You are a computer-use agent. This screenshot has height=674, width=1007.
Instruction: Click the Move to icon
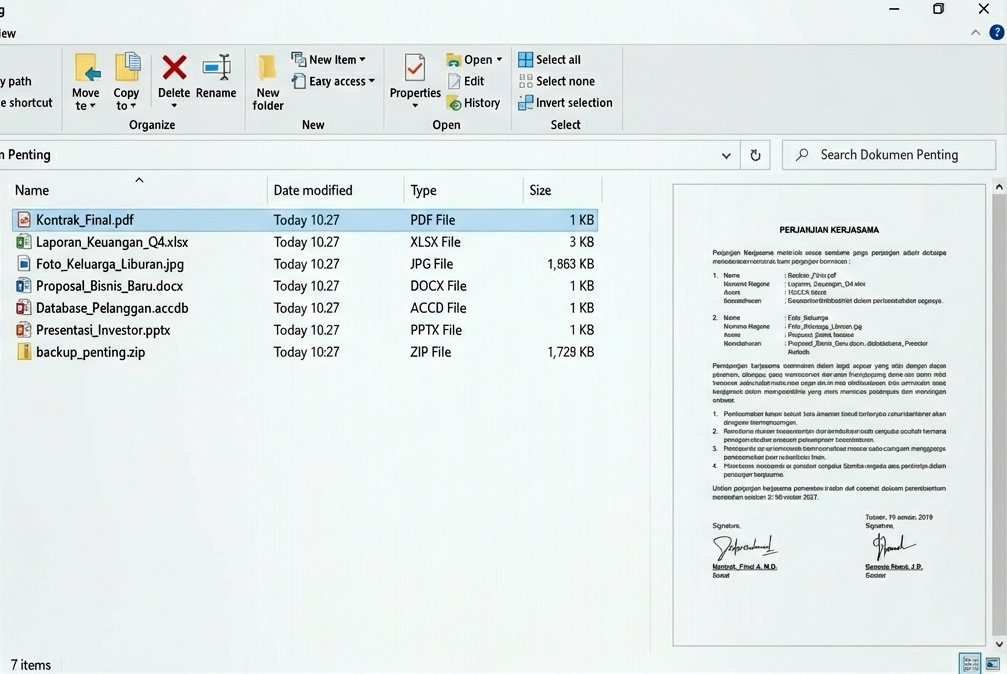point(86,76)
